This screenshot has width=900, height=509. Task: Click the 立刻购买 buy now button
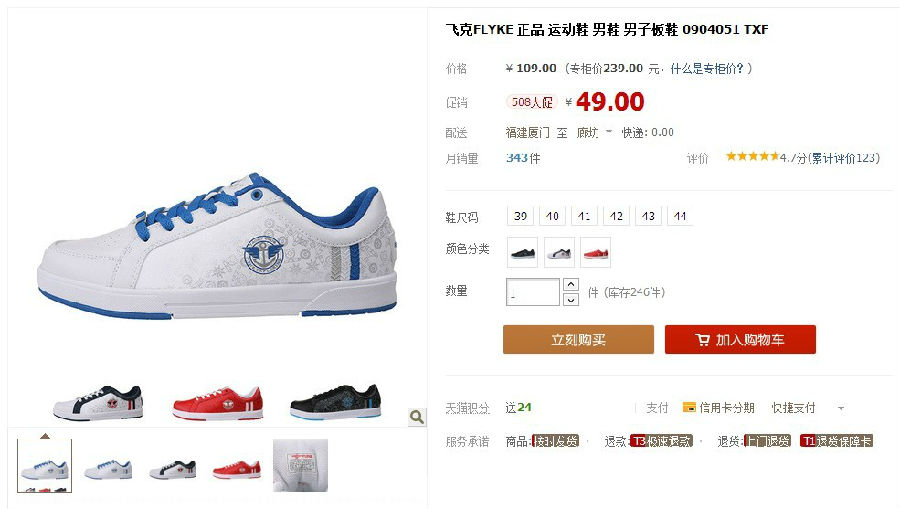coord(579,339)
